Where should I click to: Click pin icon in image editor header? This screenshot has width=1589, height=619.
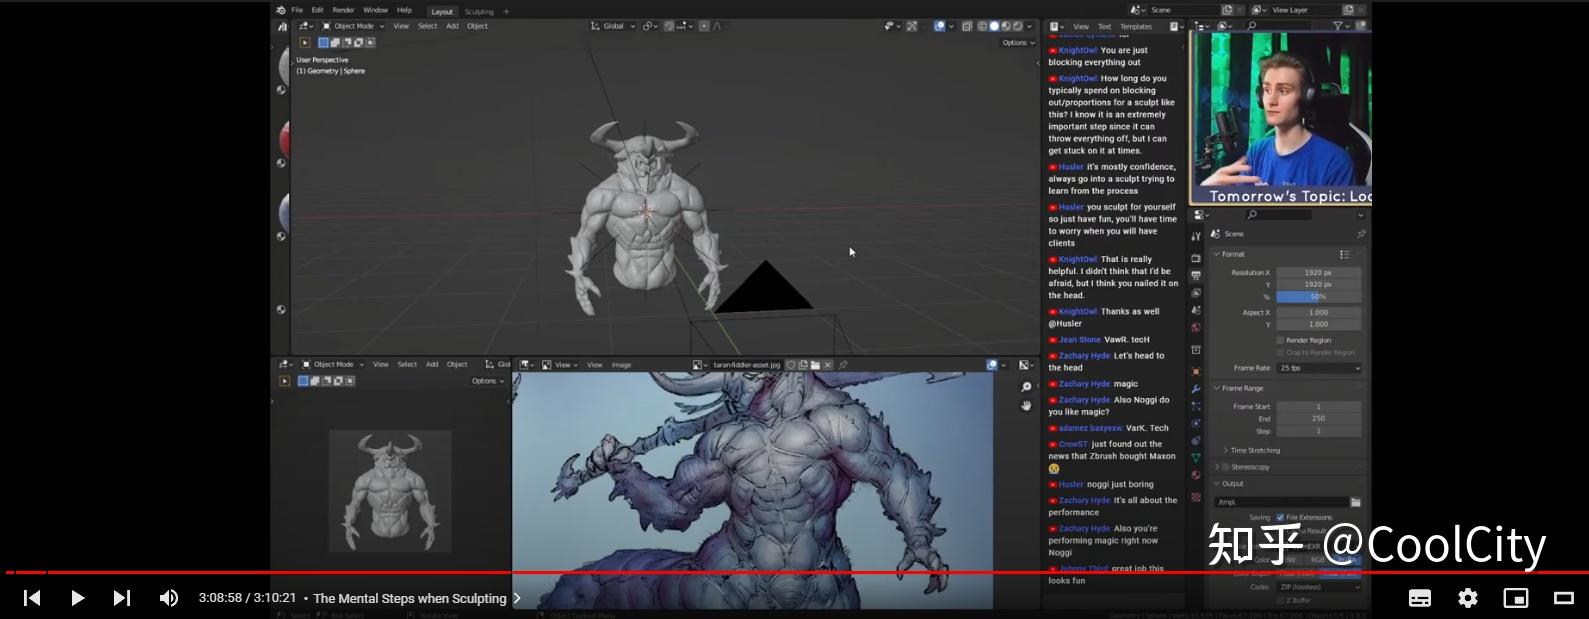point(843,365)
